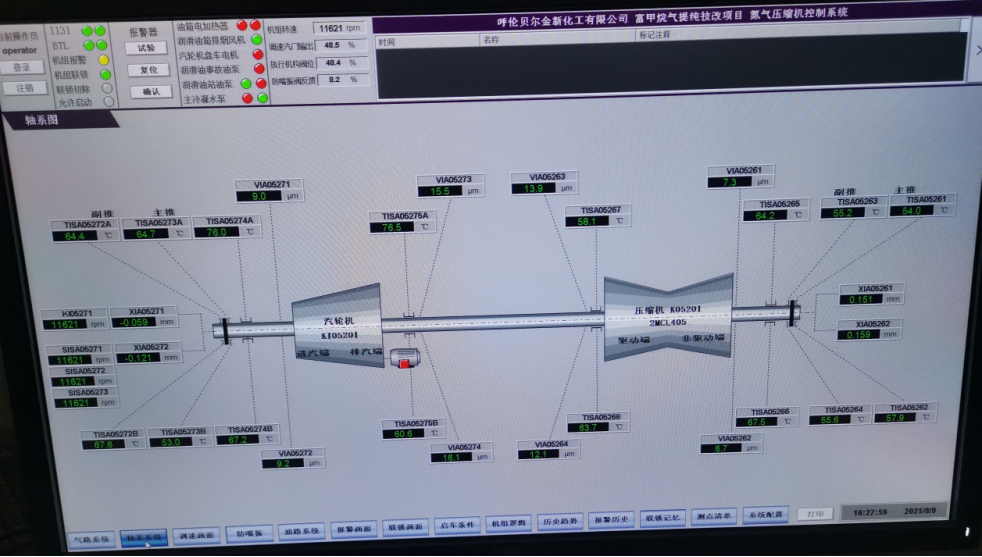Click the TISA05273A temperature value 64.7
This screenshot has height=557, width=982.
[145, 234]
